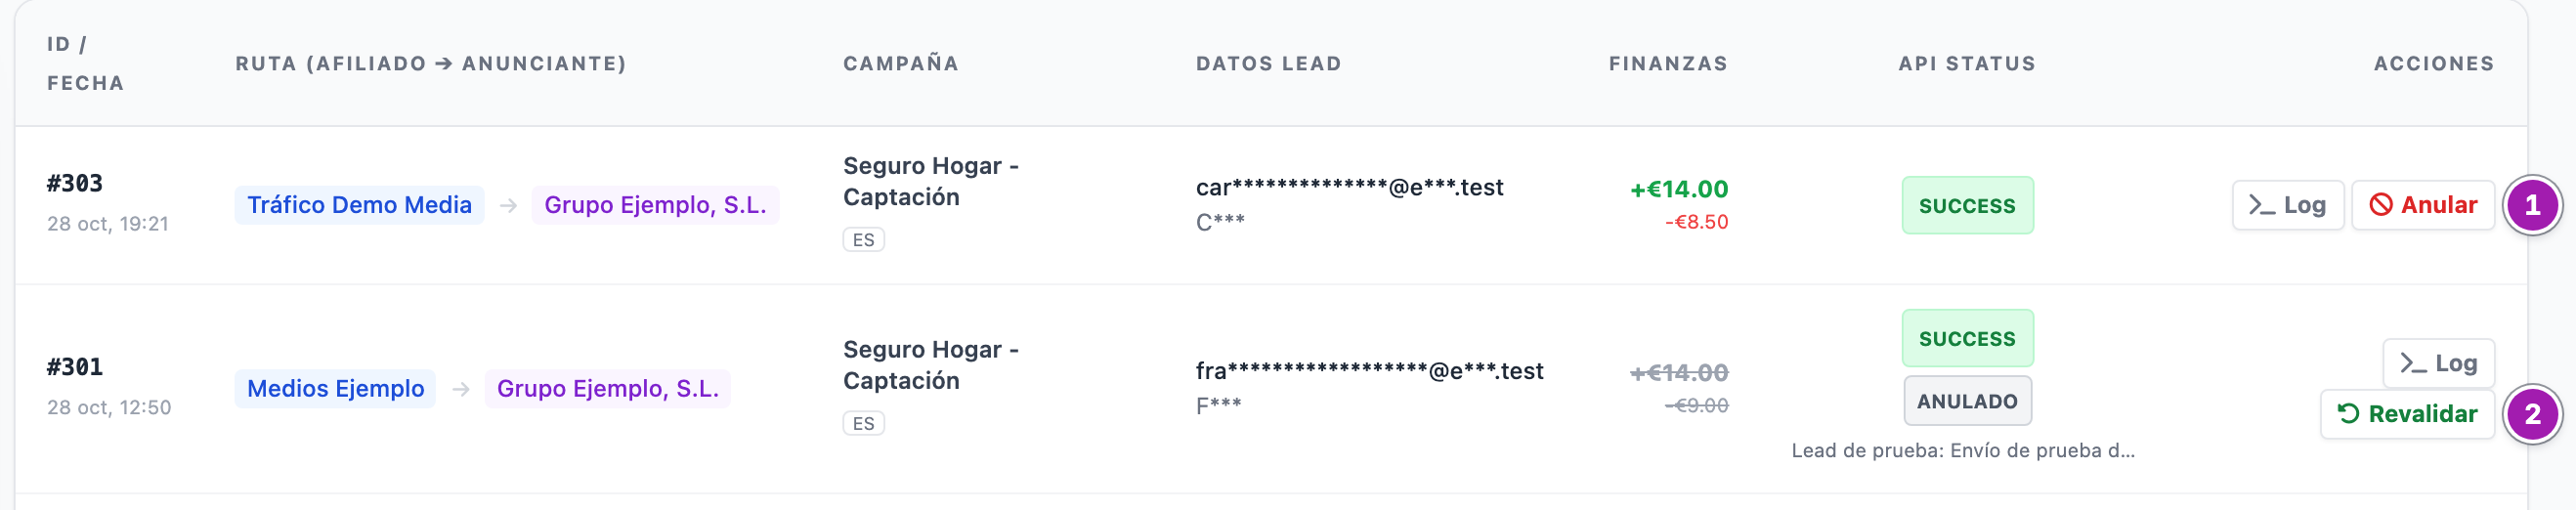Image resolution: width=2576 pixels, height=510 pixels.
Task: Click Revalidar for lead #301
Action: pyautogui.click(x=2406, y=414)
